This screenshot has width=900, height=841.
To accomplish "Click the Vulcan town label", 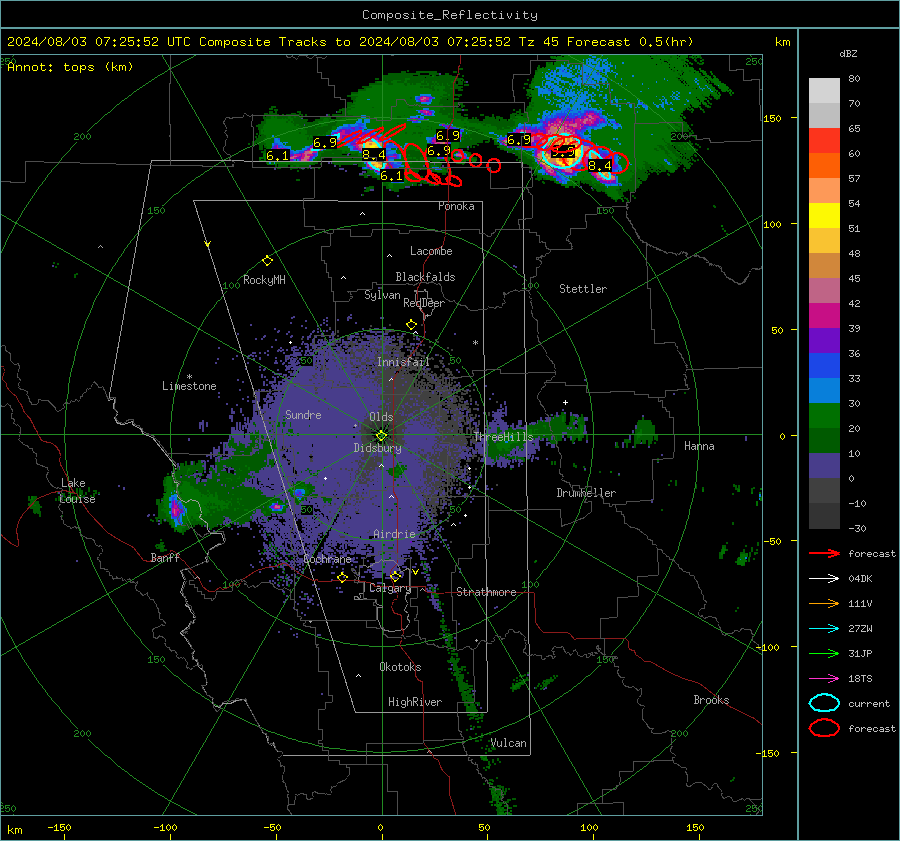I will (x=509, y=743).
